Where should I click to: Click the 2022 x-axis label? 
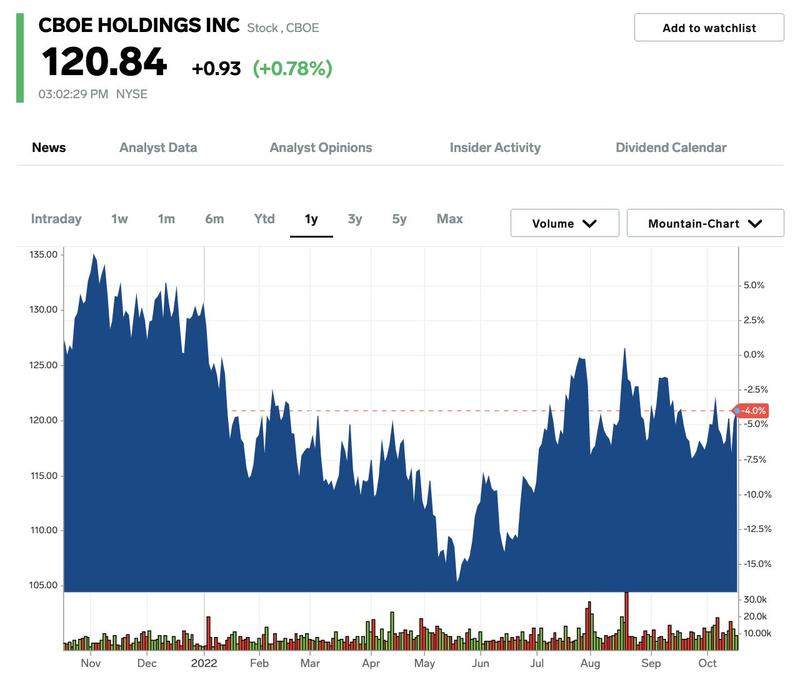204,663
